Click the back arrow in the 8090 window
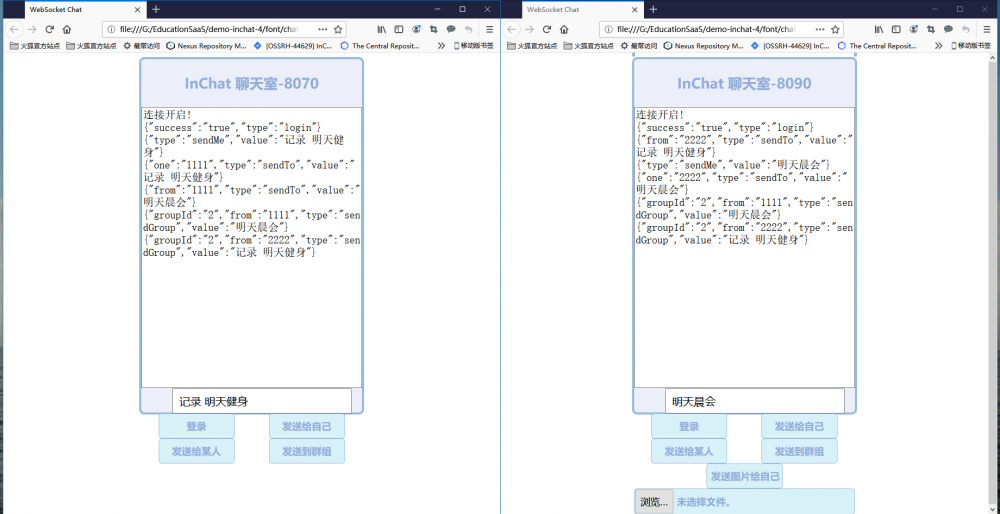Screen dimensions: 1000x514 pos(511,29)
